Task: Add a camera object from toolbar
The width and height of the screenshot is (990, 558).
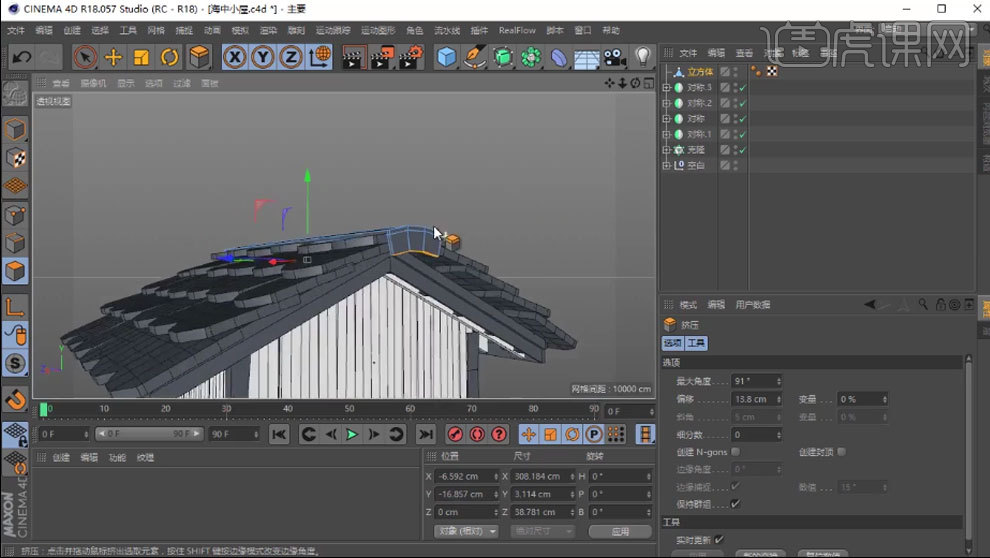Action: click(614, 57)
